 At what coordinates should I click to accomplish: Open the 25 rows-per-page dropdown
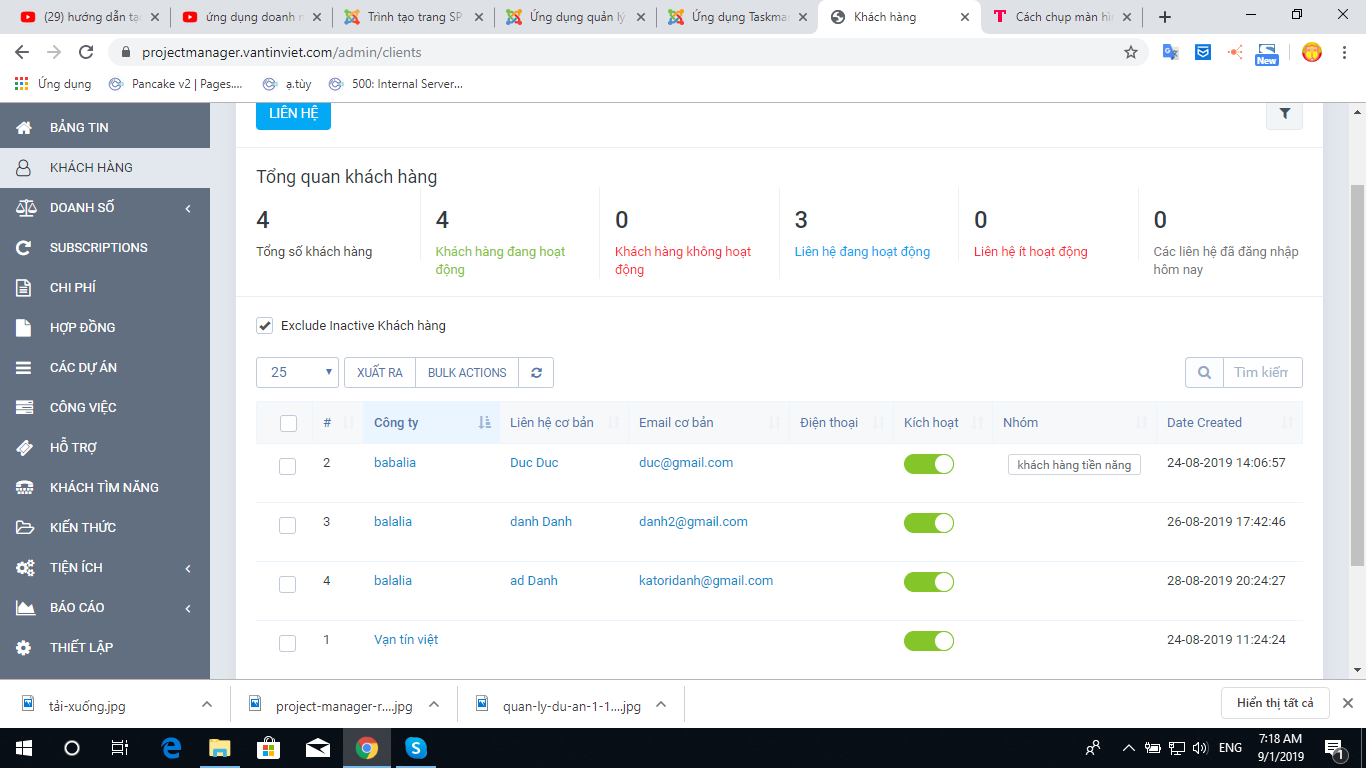(x=298, y=373)
